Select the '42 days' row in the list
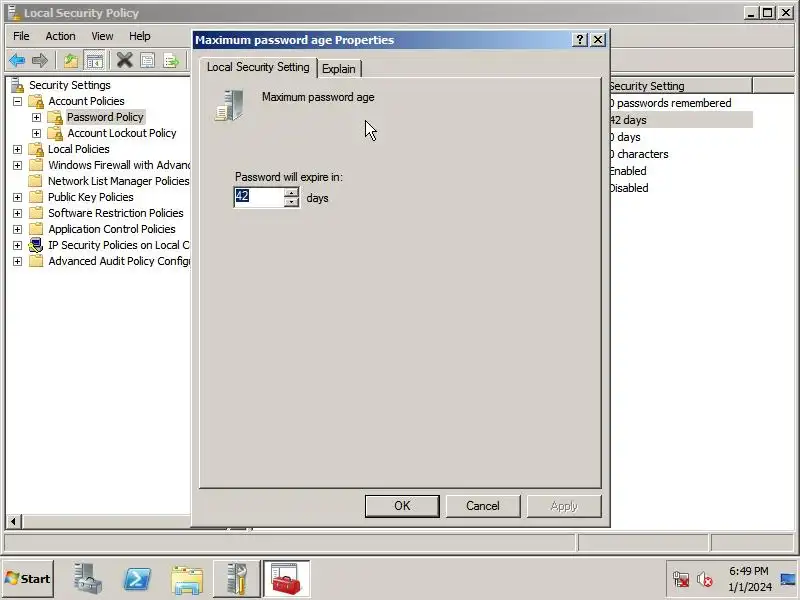800x600 pixels. tap(681, 120)
